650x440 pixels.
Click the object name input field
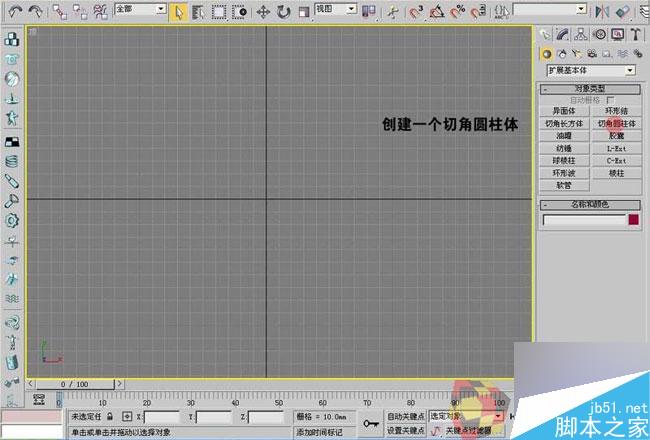[584, 220]
